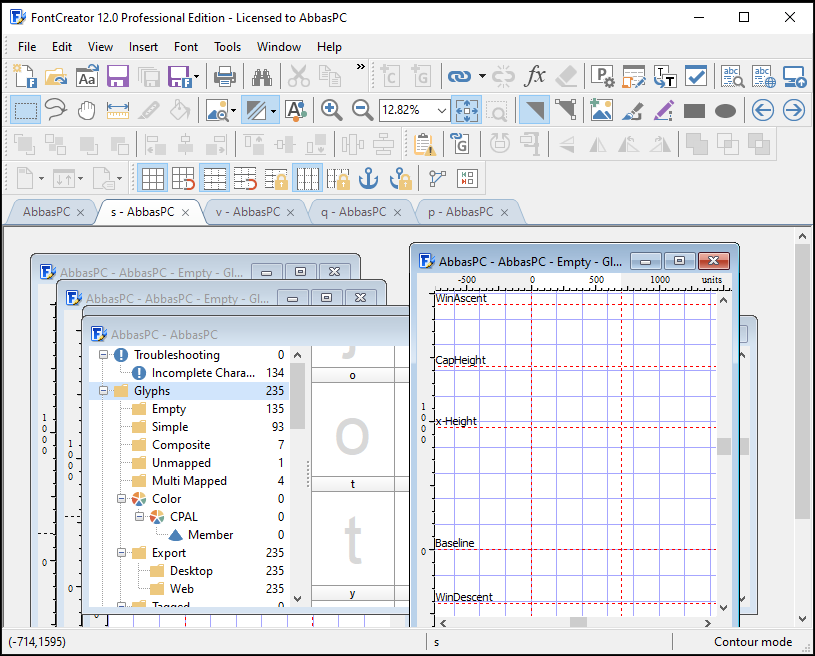Select the measure ruler tool

point(118,110)
